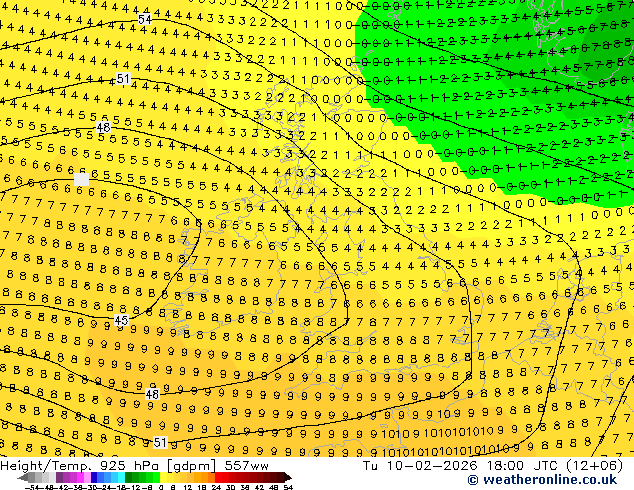Click the 54 contour label near the top
Image resolution: width=634 pixels, height=490 pixels.
pyautogui.click(x=145, y=19)
